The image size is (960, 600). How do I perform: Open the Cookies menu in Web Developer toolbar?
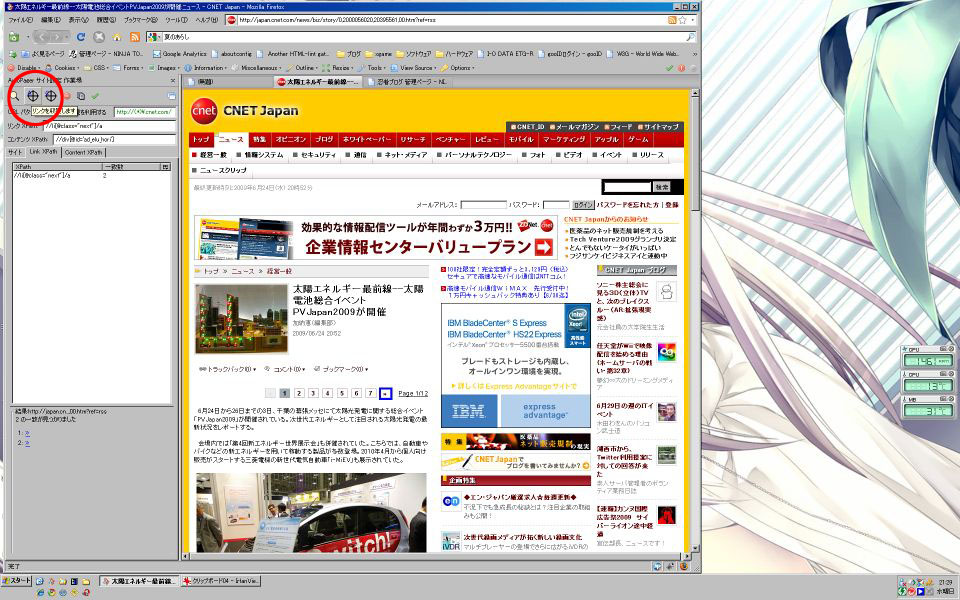tap(61, 68)
